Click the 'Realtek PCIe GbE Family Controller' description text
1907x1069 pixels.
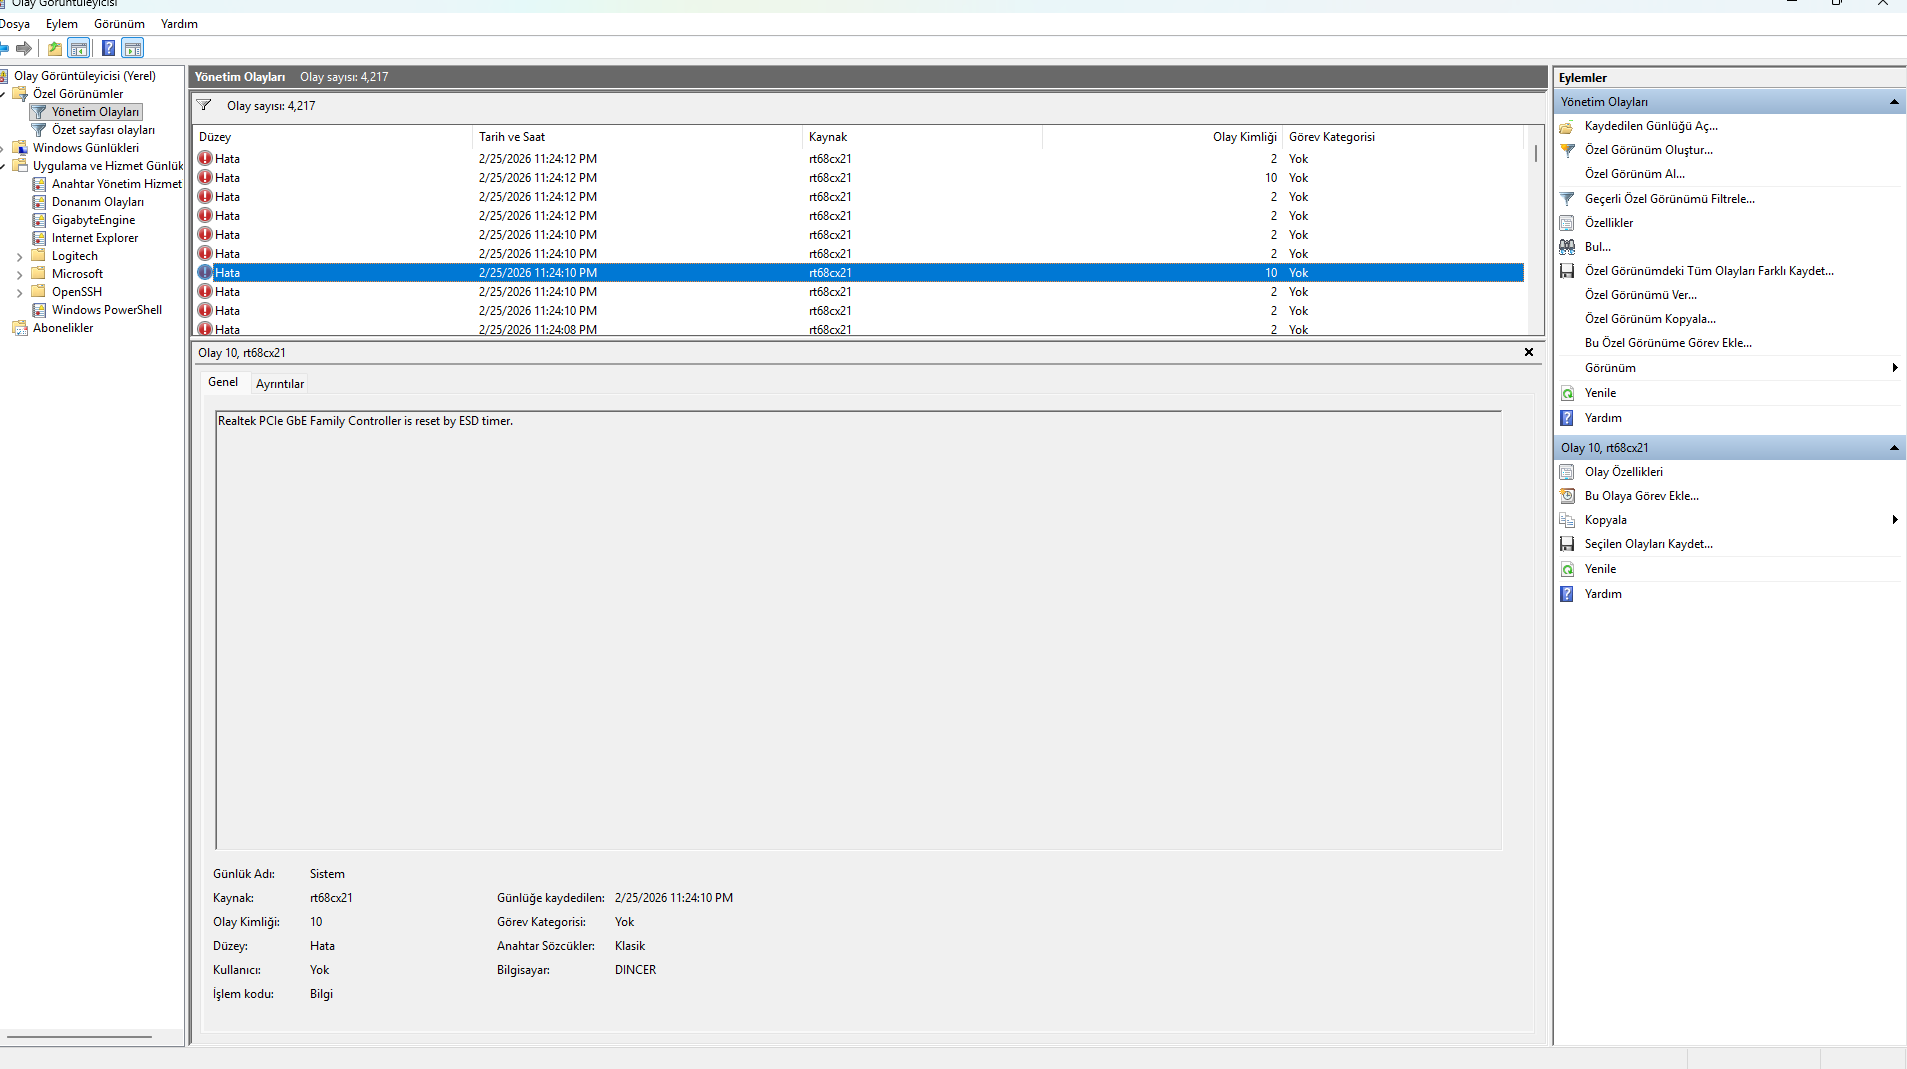click(x=365, y=421)
